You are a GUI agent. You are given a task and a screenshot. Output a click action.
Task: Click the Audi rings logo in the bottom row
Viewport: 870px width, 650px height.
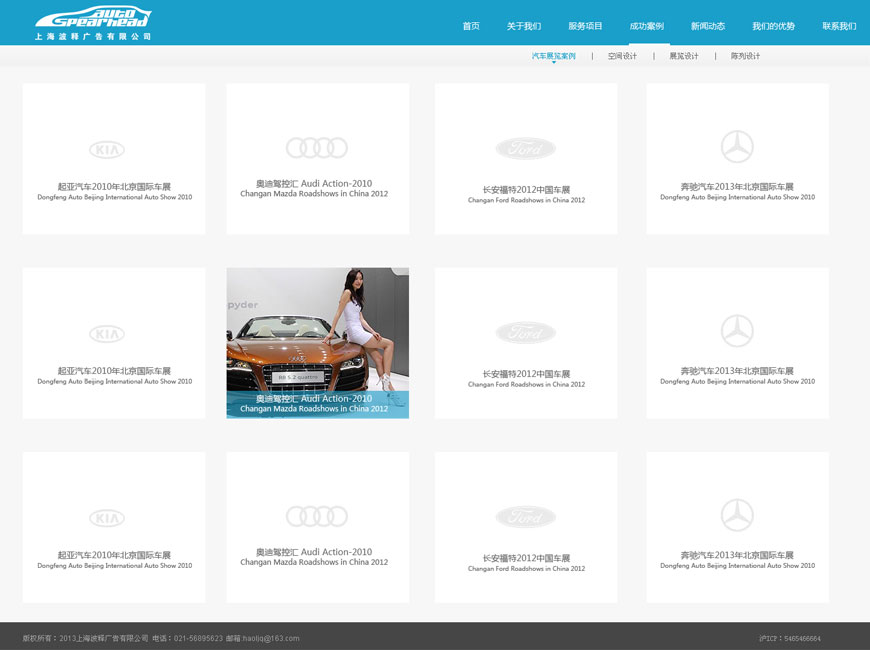pyautogui.click(x=317, y=516)
